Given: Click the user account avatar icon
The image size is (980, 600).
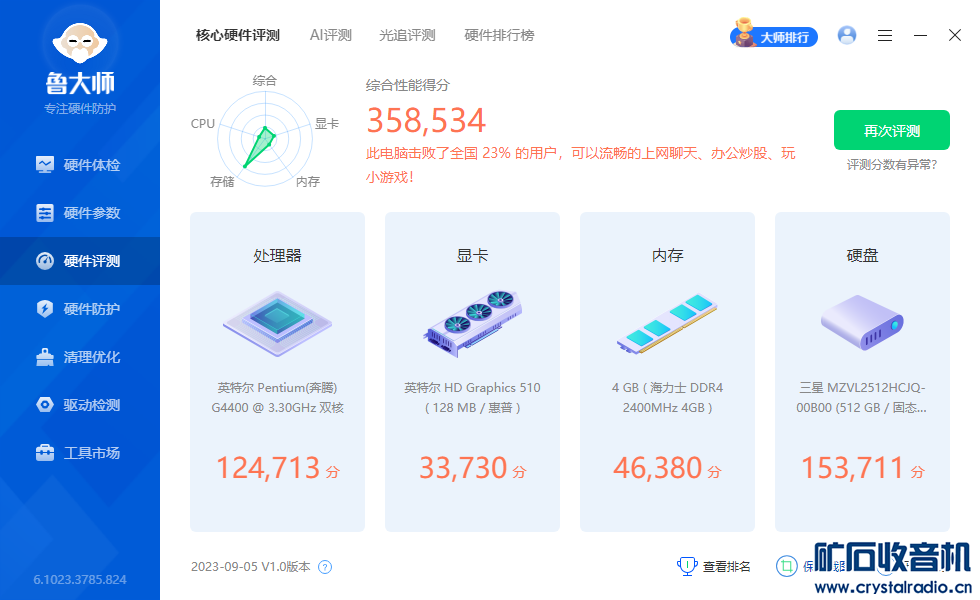Looking at the screenshot, I should (847, 35).
